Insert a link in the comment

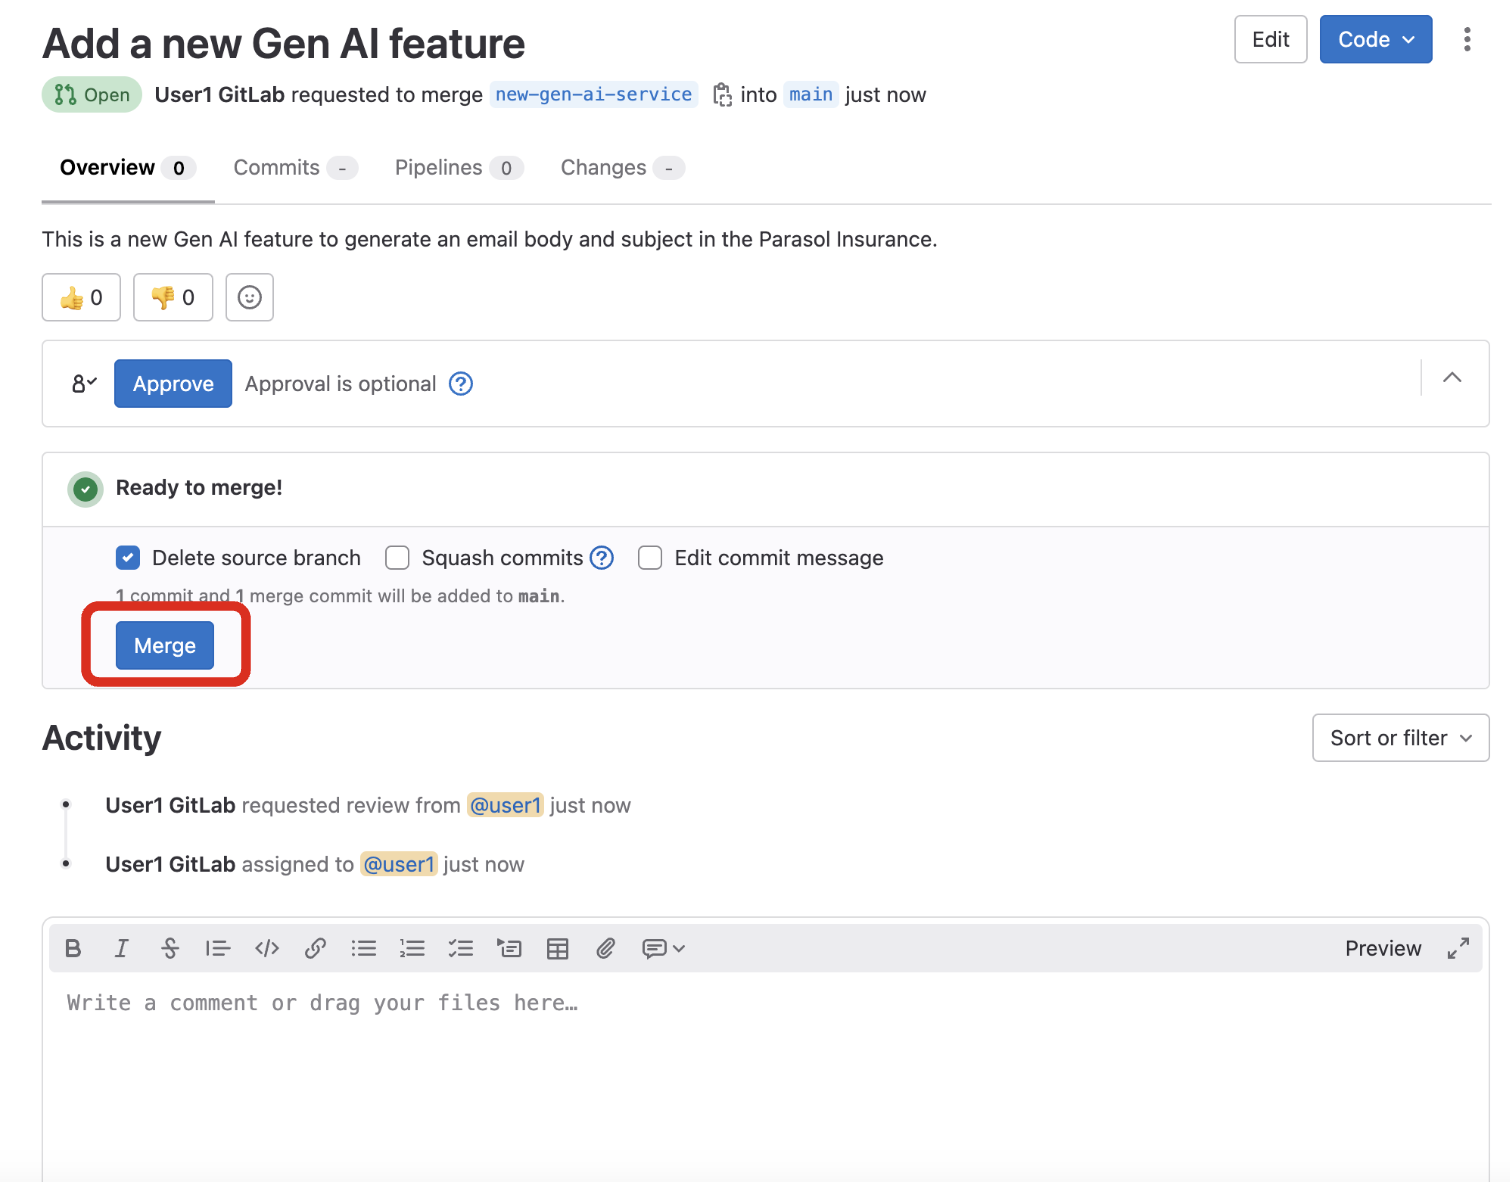click(315, 948)
